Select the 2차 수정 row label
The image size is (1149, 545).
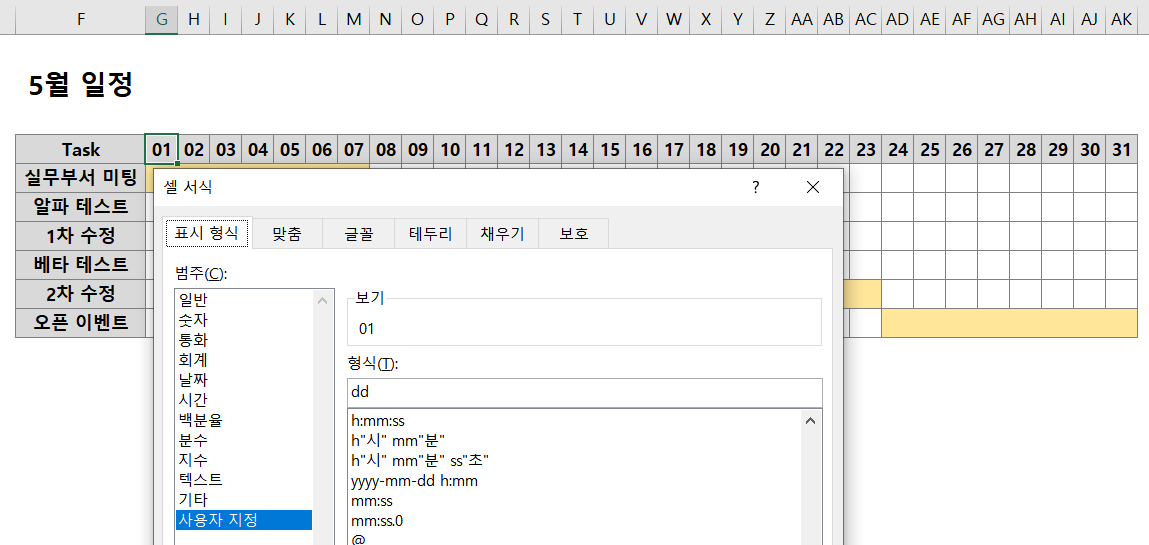click(x=81, y=294)
